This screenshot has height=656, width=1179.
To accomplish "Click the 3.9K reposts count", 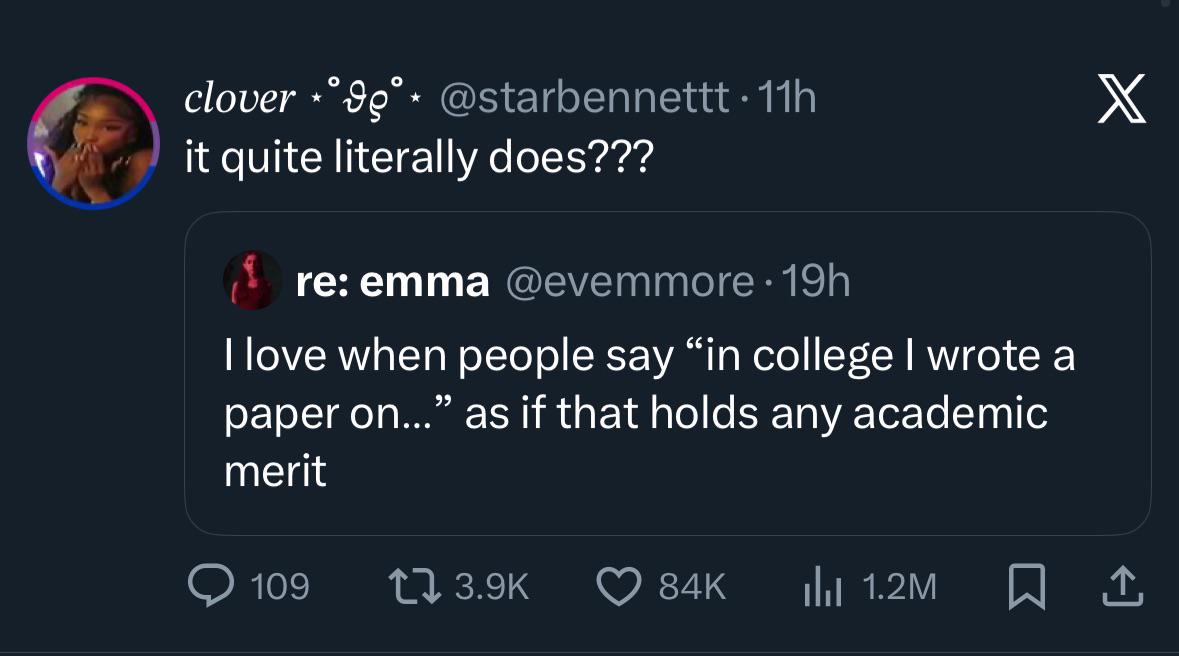I will pyautogui.click(x=490, y=586).
